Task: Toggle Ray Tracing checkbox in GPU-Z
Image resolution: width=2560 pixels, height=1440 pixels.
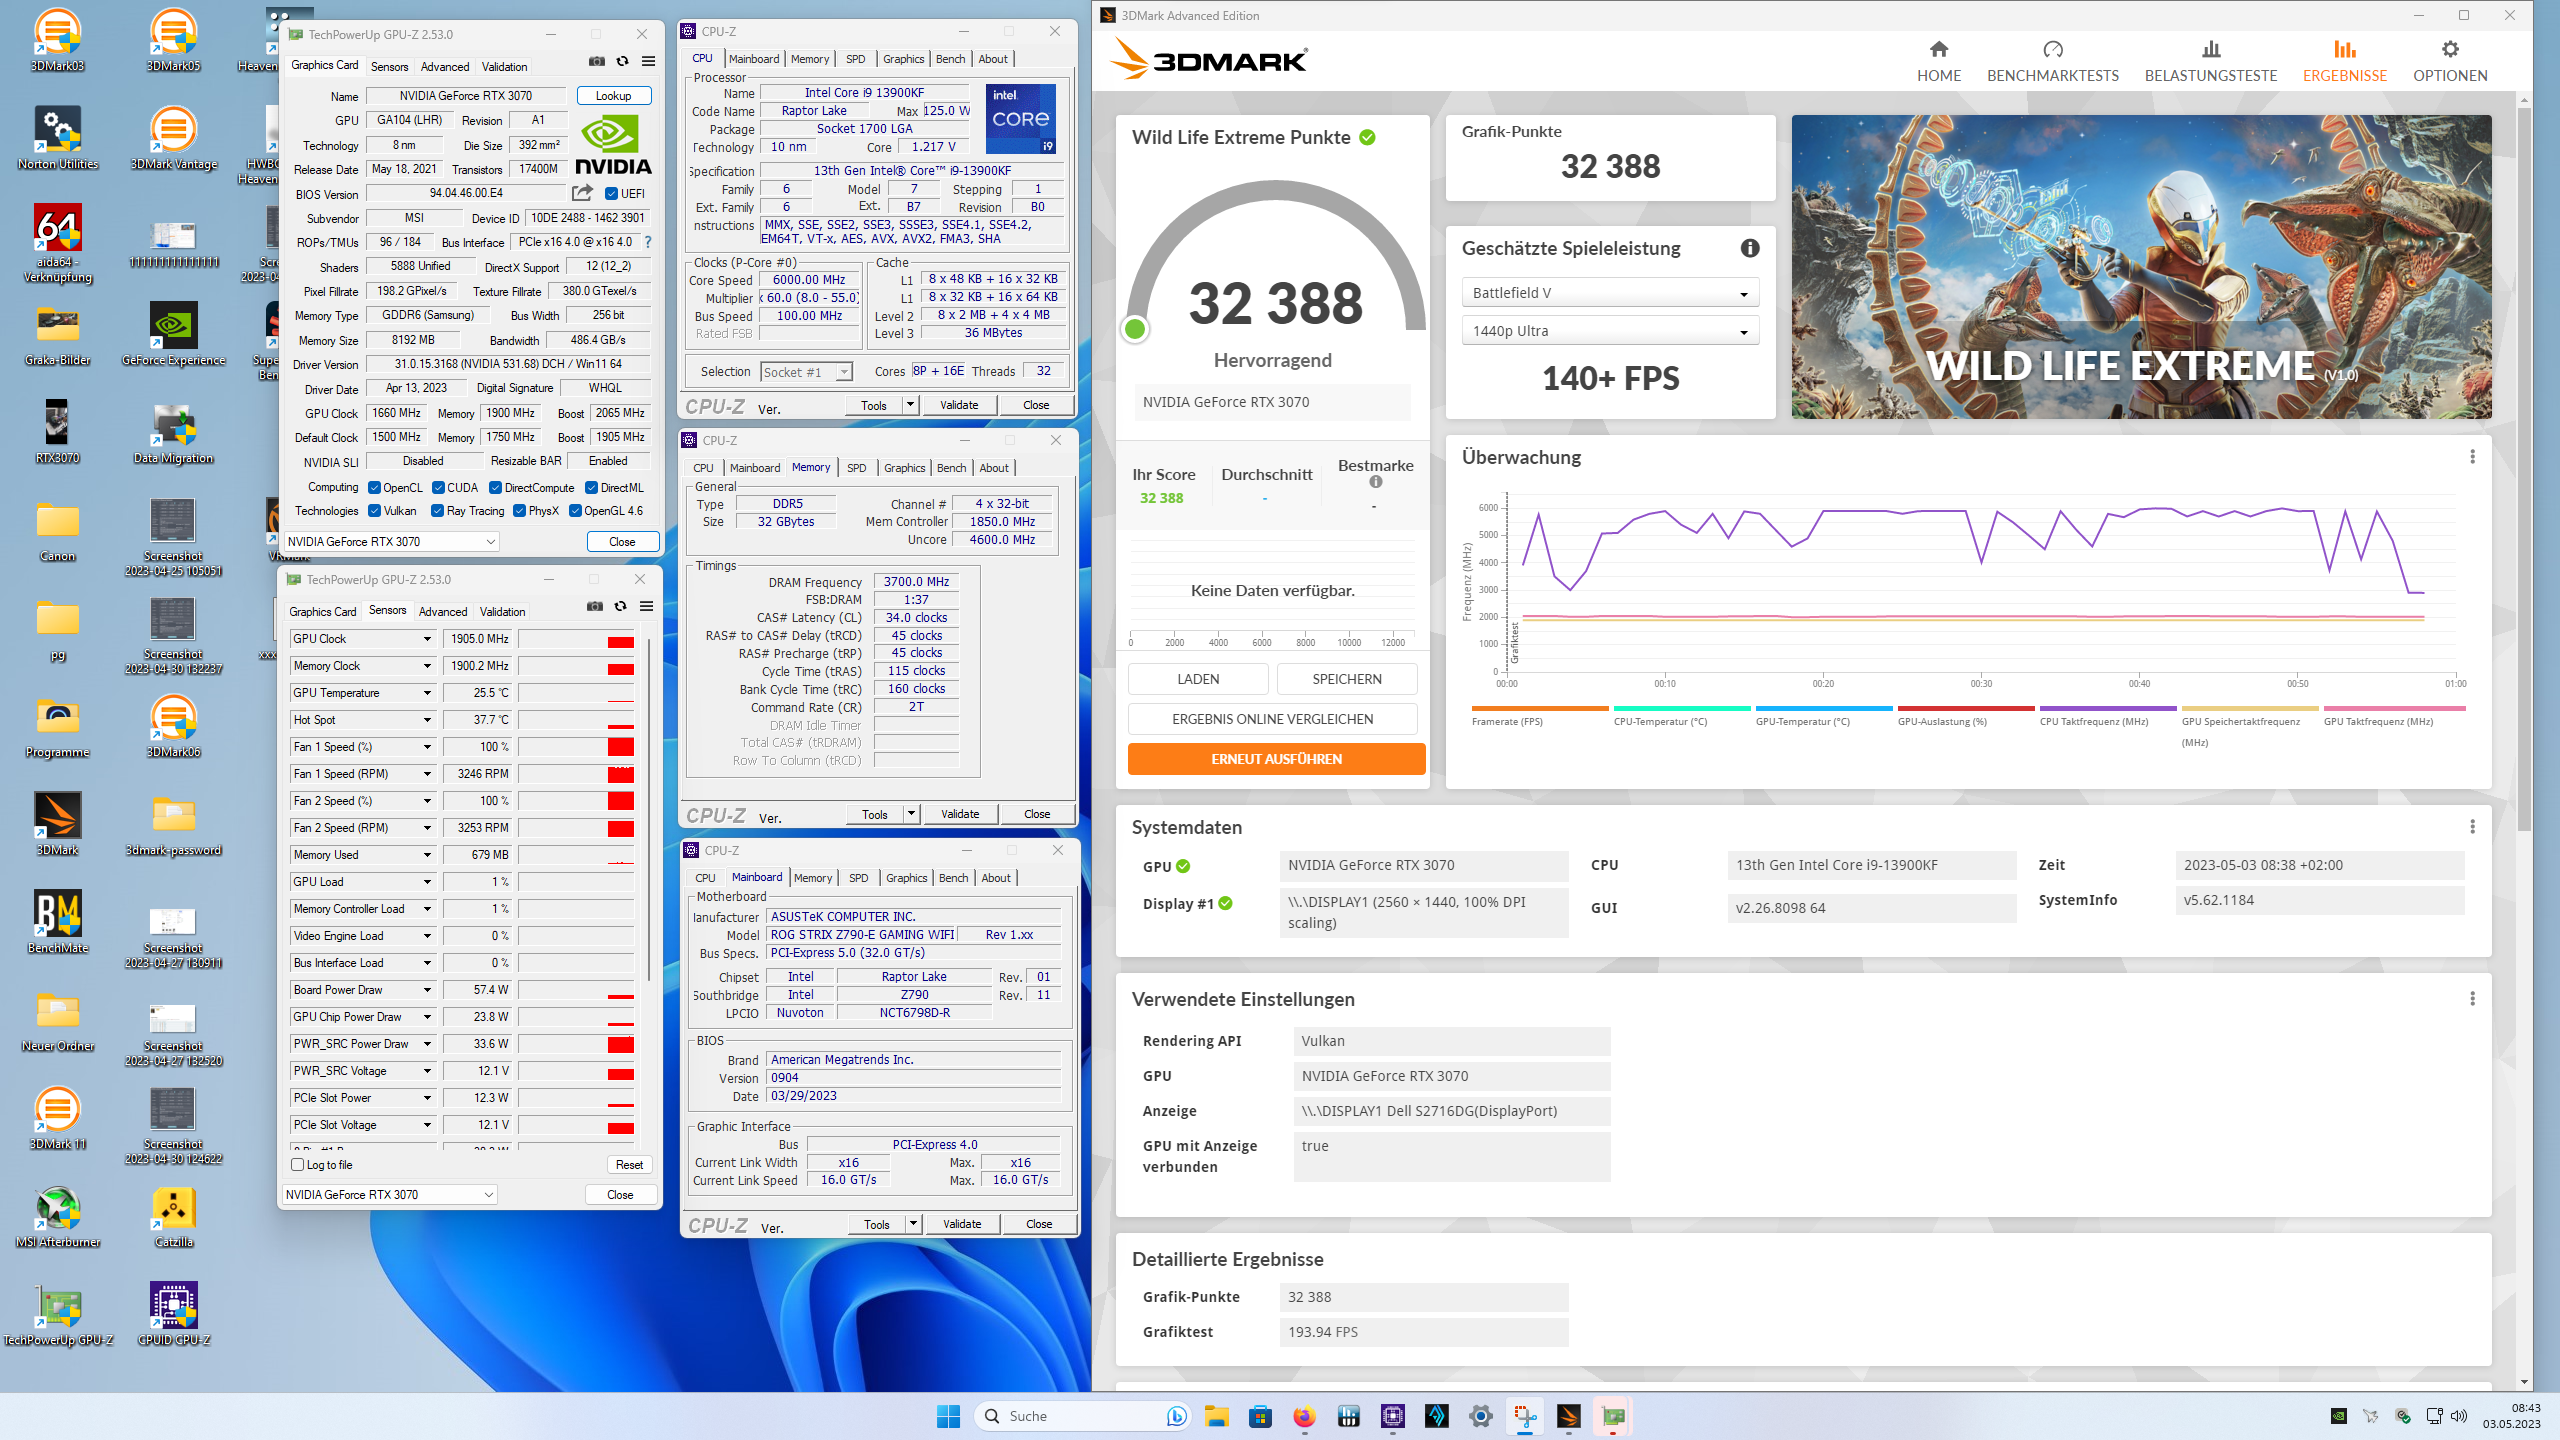Action: [x=437, y=511]
